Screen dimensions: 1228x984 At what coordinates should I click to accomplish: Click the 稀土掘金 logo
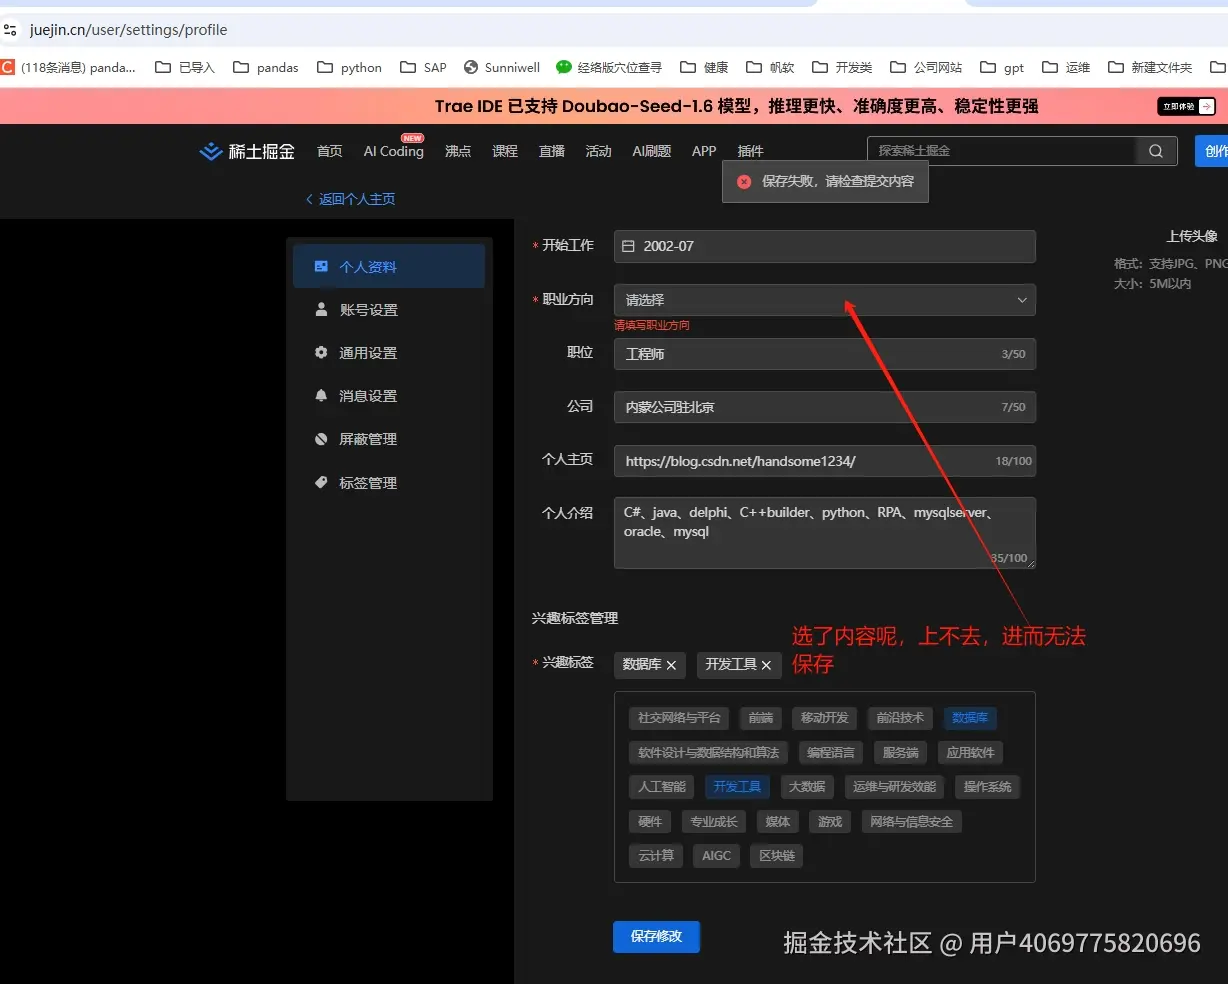246,150
